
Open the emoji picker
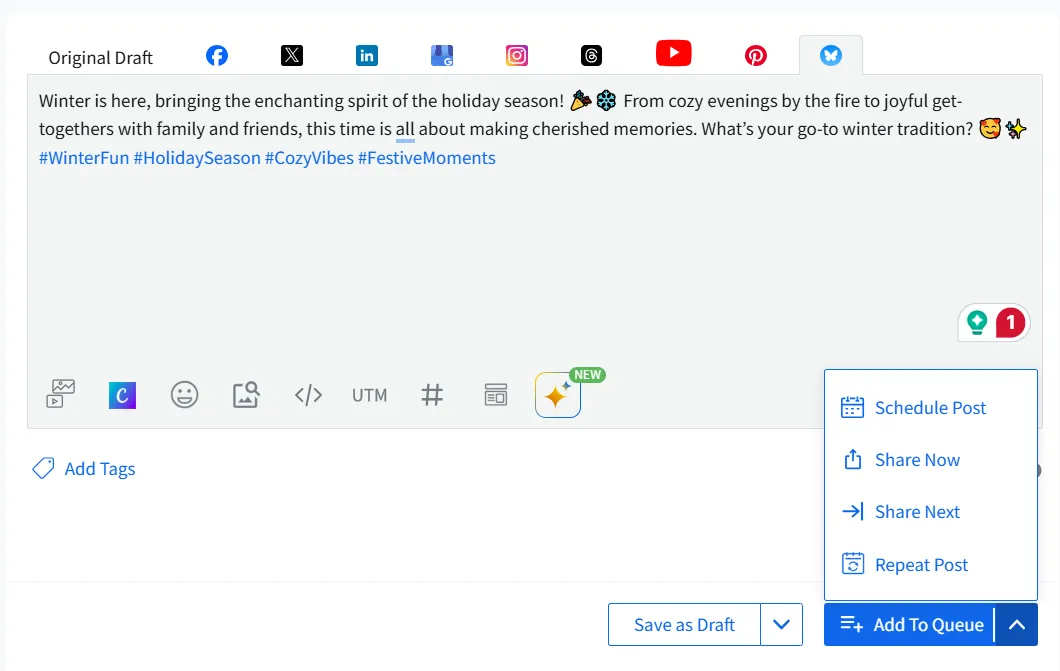(x=185, y=395)
